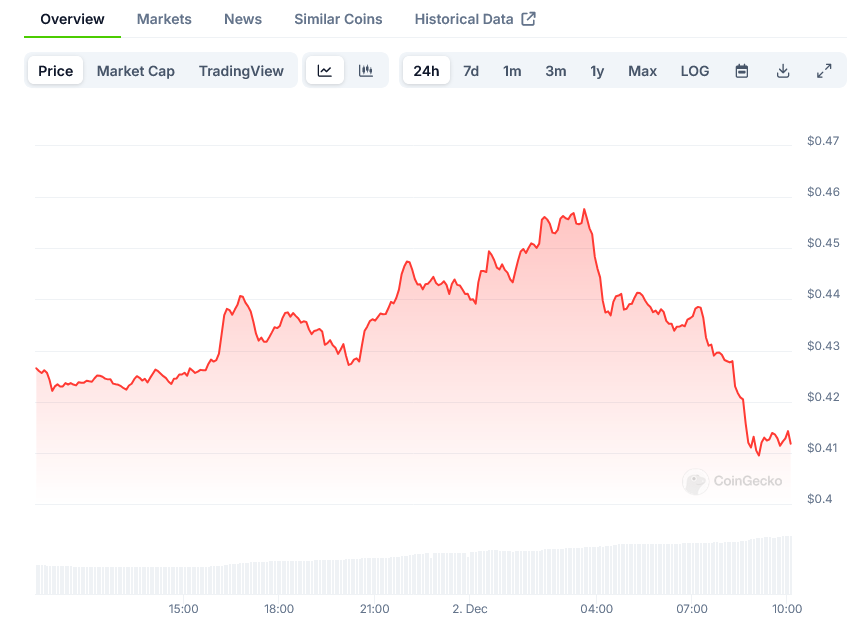Click the CoinGecko watermark logo
The height and width of the screenshot is (640, 847).
click(733, 481)
